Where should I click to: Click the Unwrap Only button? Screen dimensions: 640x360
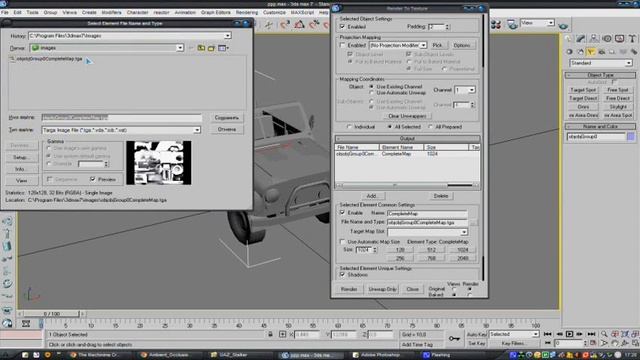382,289
